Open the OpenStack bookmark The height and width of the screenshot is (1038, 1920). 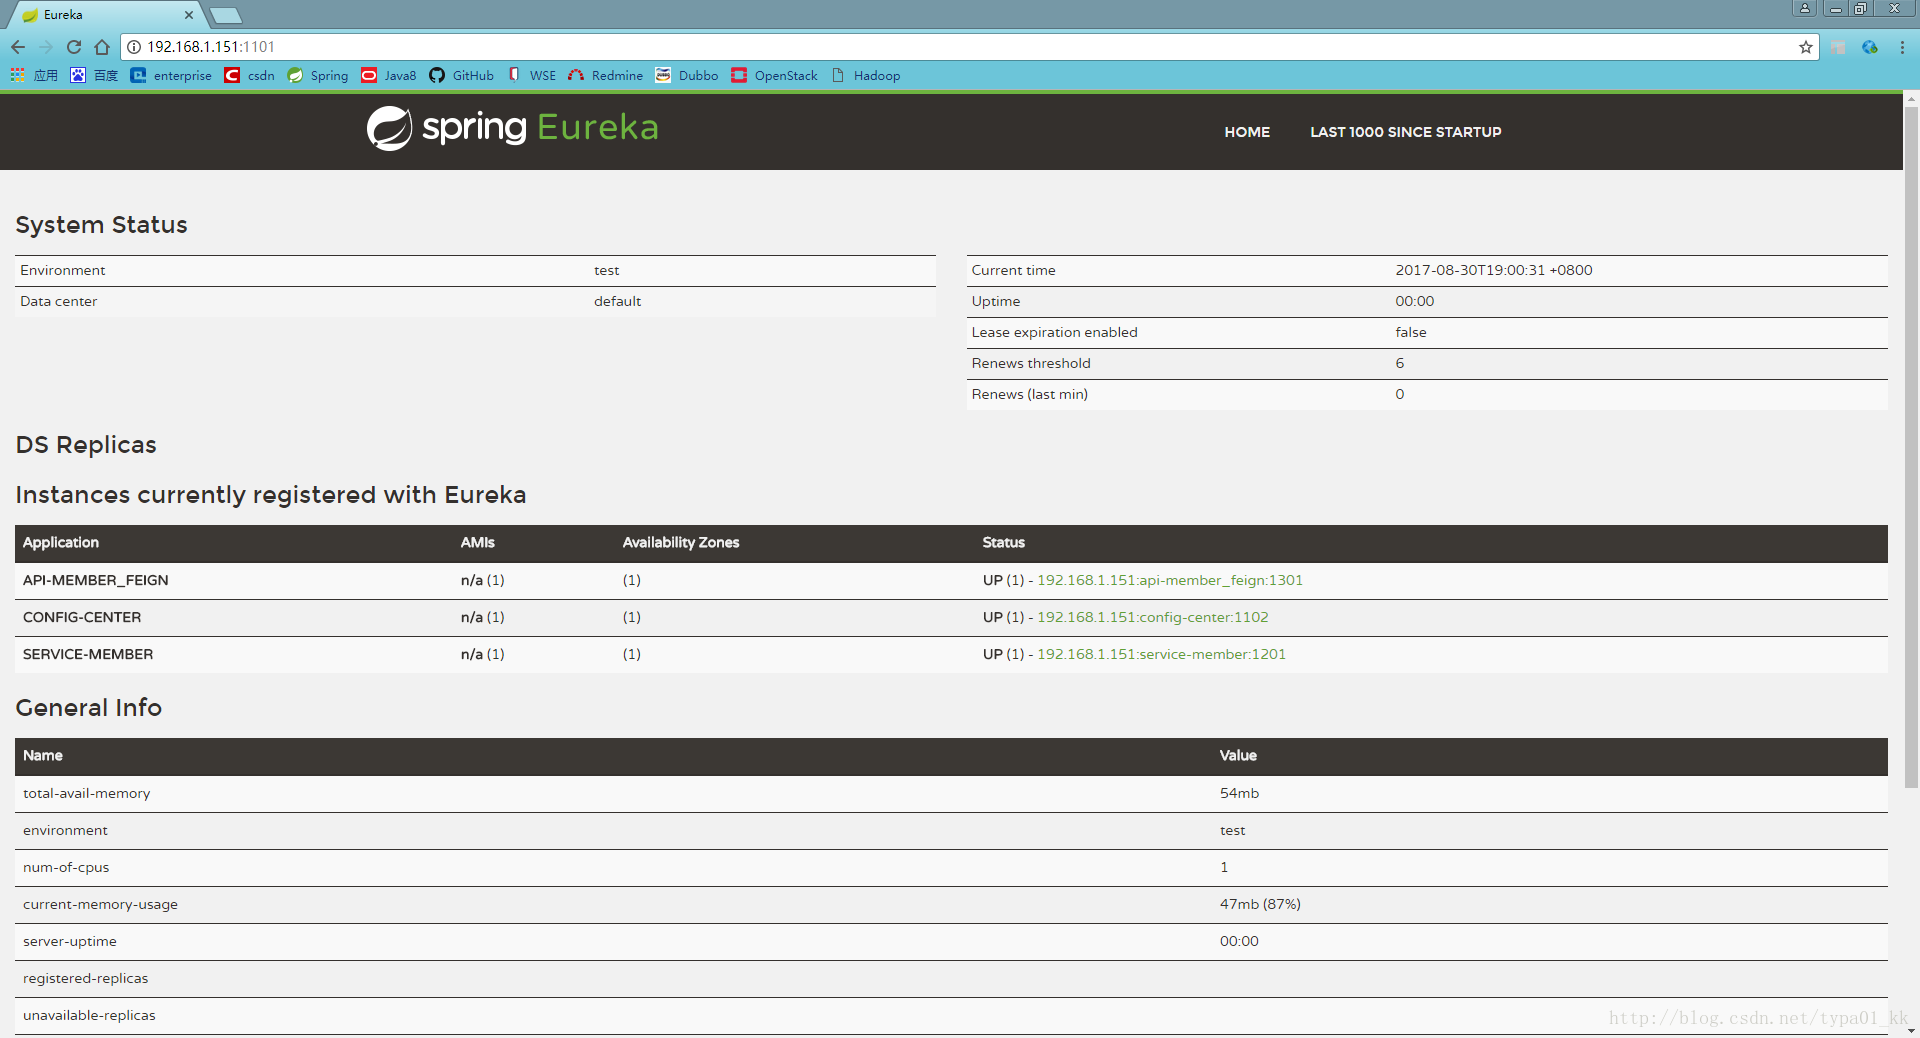[775, 75]
